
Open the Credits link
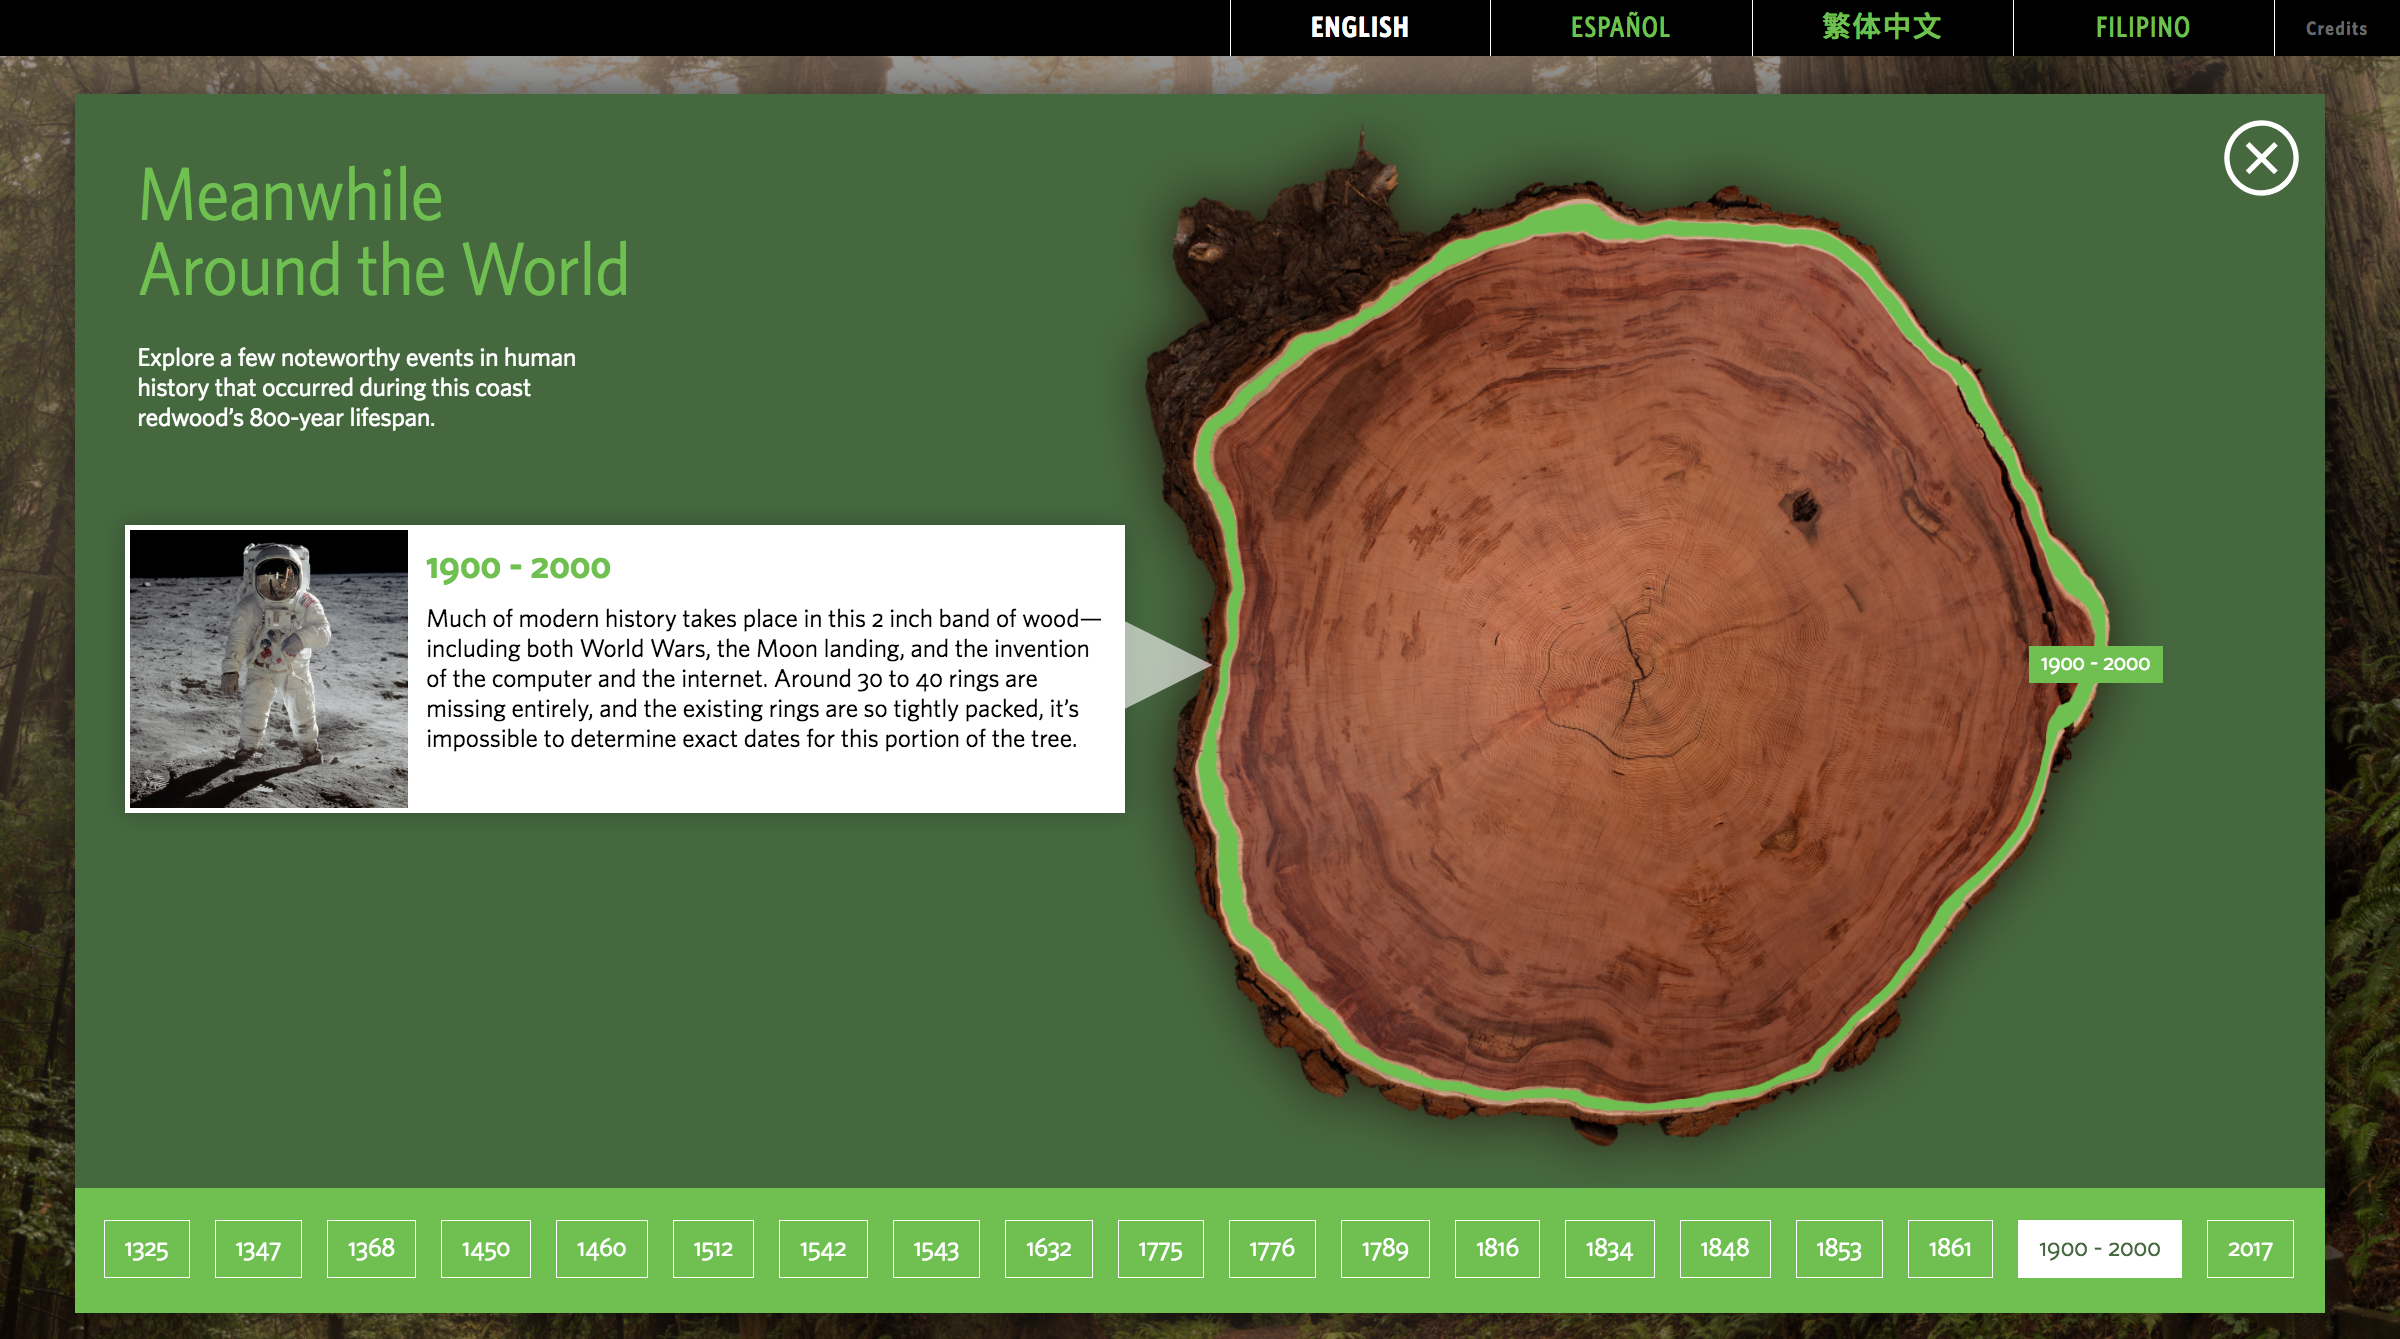[x=2336, y=28]
